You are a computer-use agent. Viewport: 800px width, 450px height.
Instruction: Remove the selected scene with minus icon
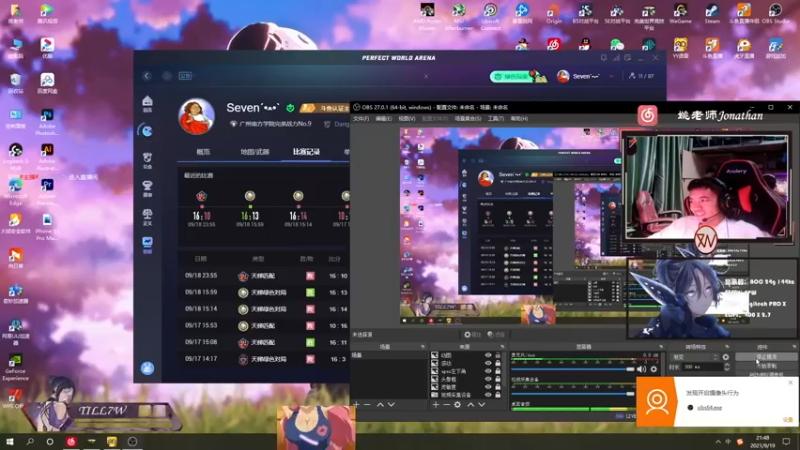pos(367,405)
